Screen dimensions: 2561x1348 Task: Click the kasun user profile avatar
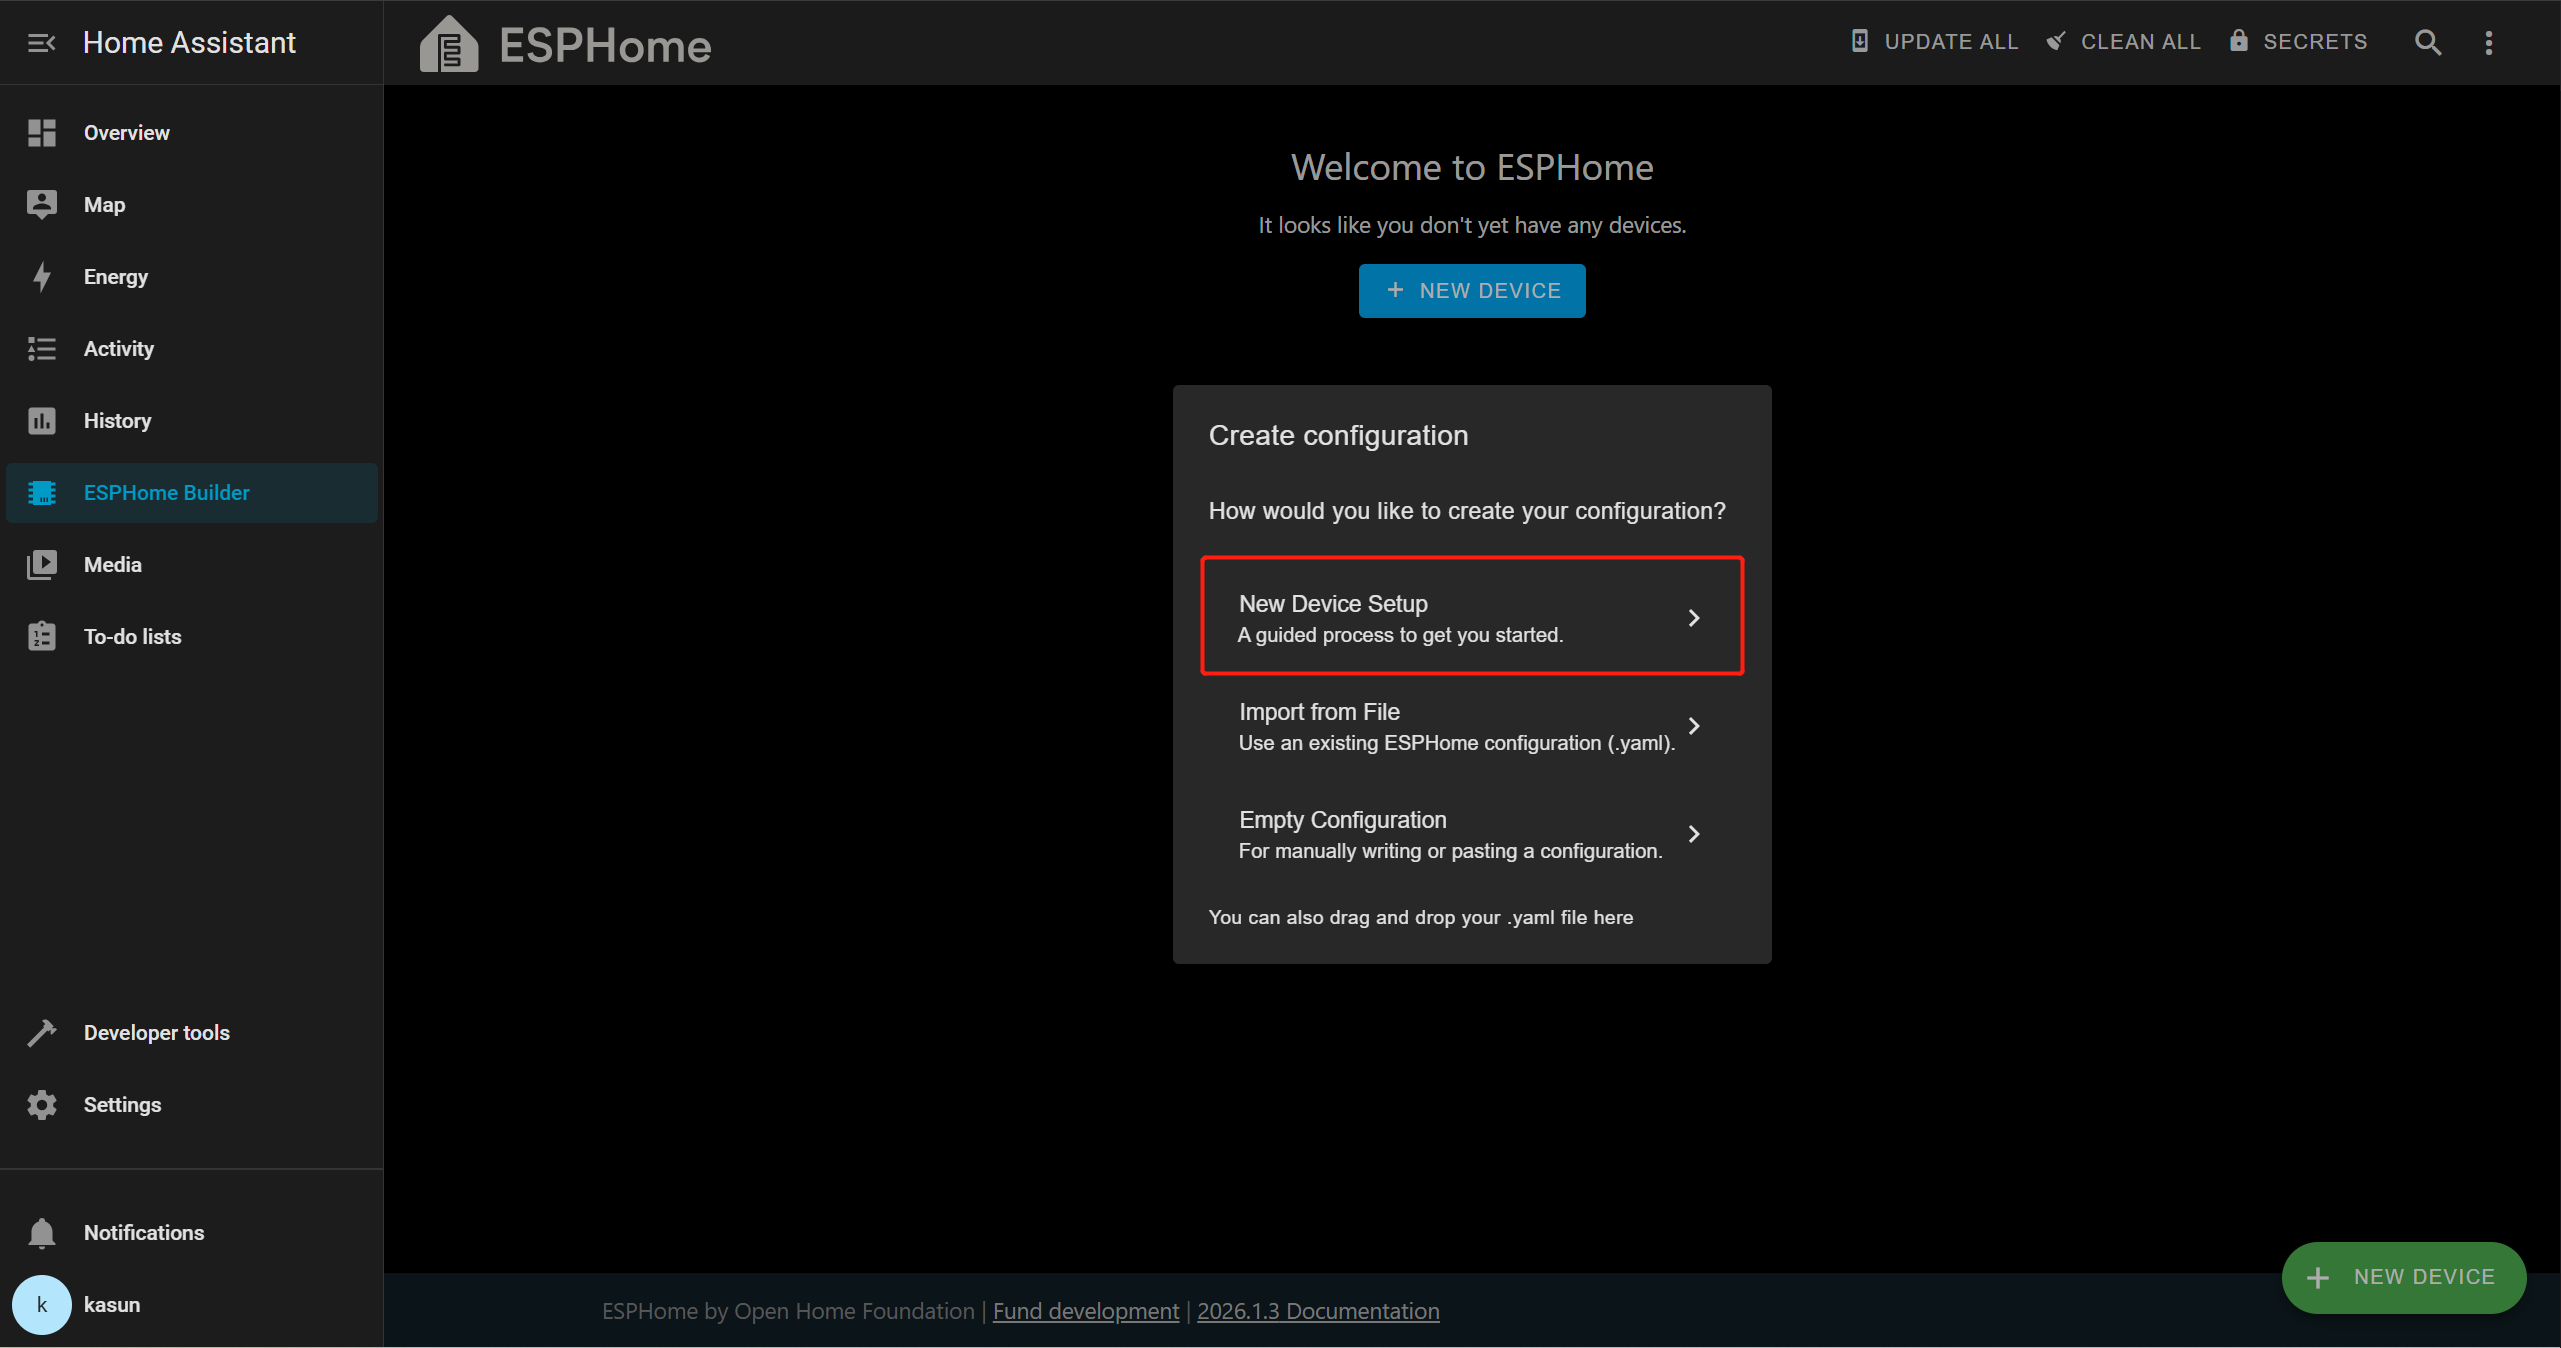pyautogui.click(x=42, y=1305)
